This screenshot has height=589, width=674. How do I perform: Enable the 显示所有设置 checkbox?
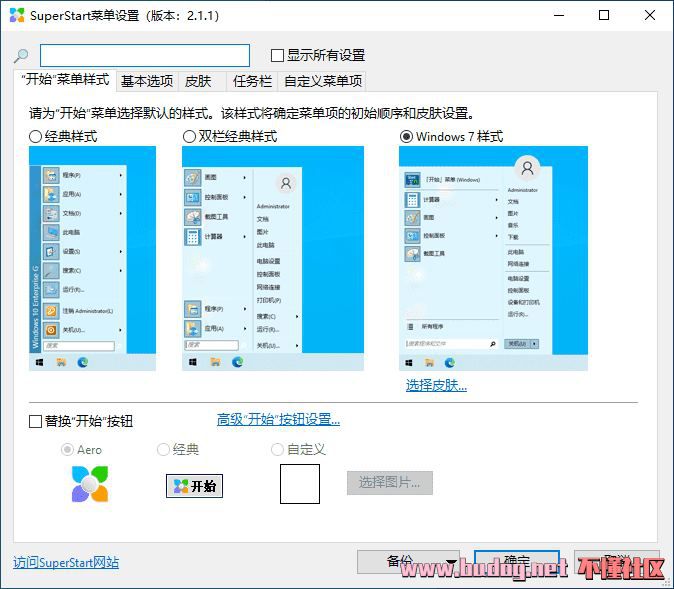pos(278,56)
